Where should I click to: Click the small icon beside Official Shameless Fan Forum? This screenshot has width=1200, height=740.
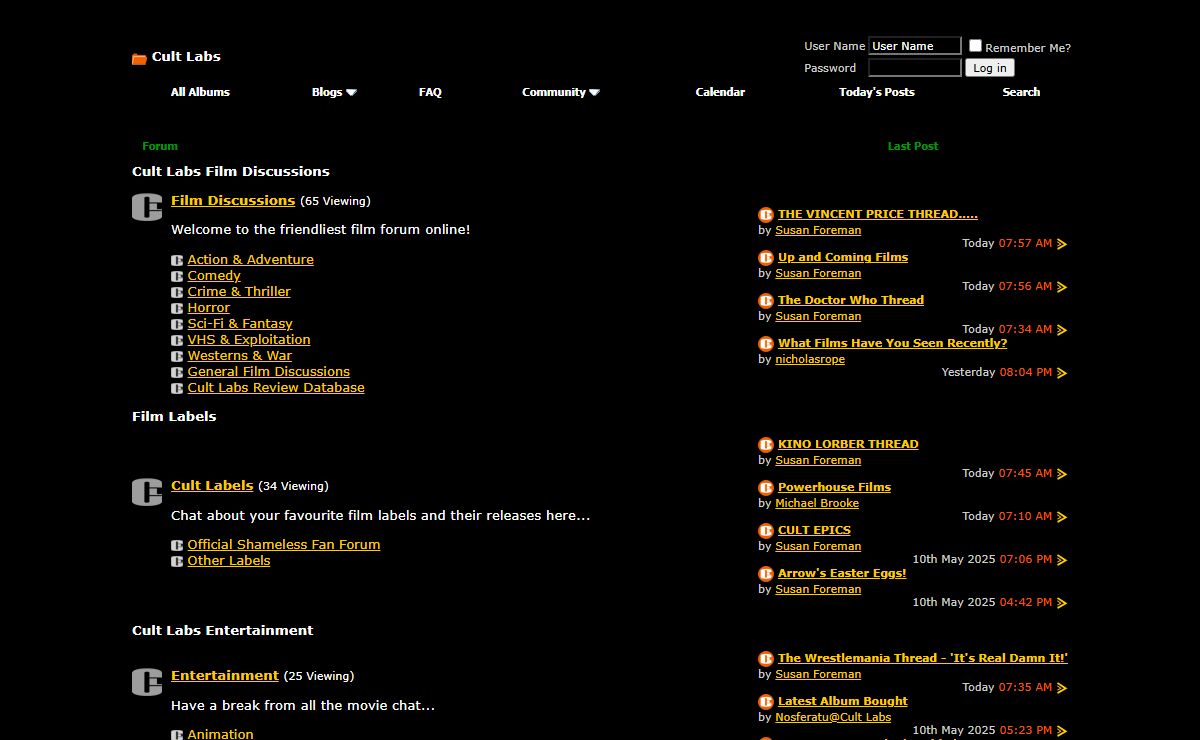coord(177,546)
